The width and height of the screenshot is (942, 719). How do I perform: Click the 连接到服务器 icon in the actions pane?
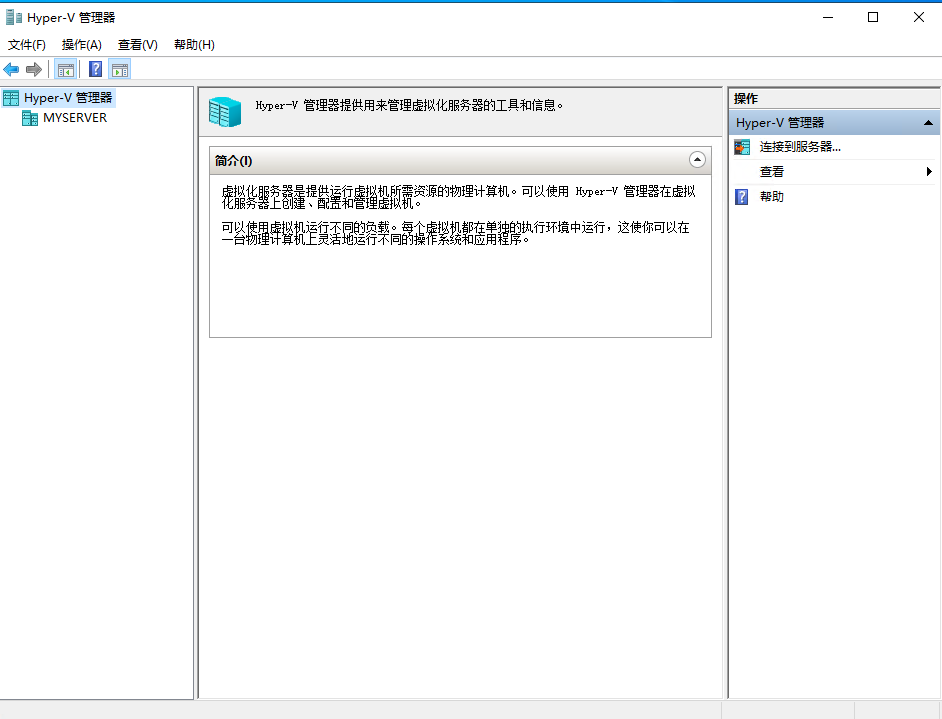[x=742, y=147]
